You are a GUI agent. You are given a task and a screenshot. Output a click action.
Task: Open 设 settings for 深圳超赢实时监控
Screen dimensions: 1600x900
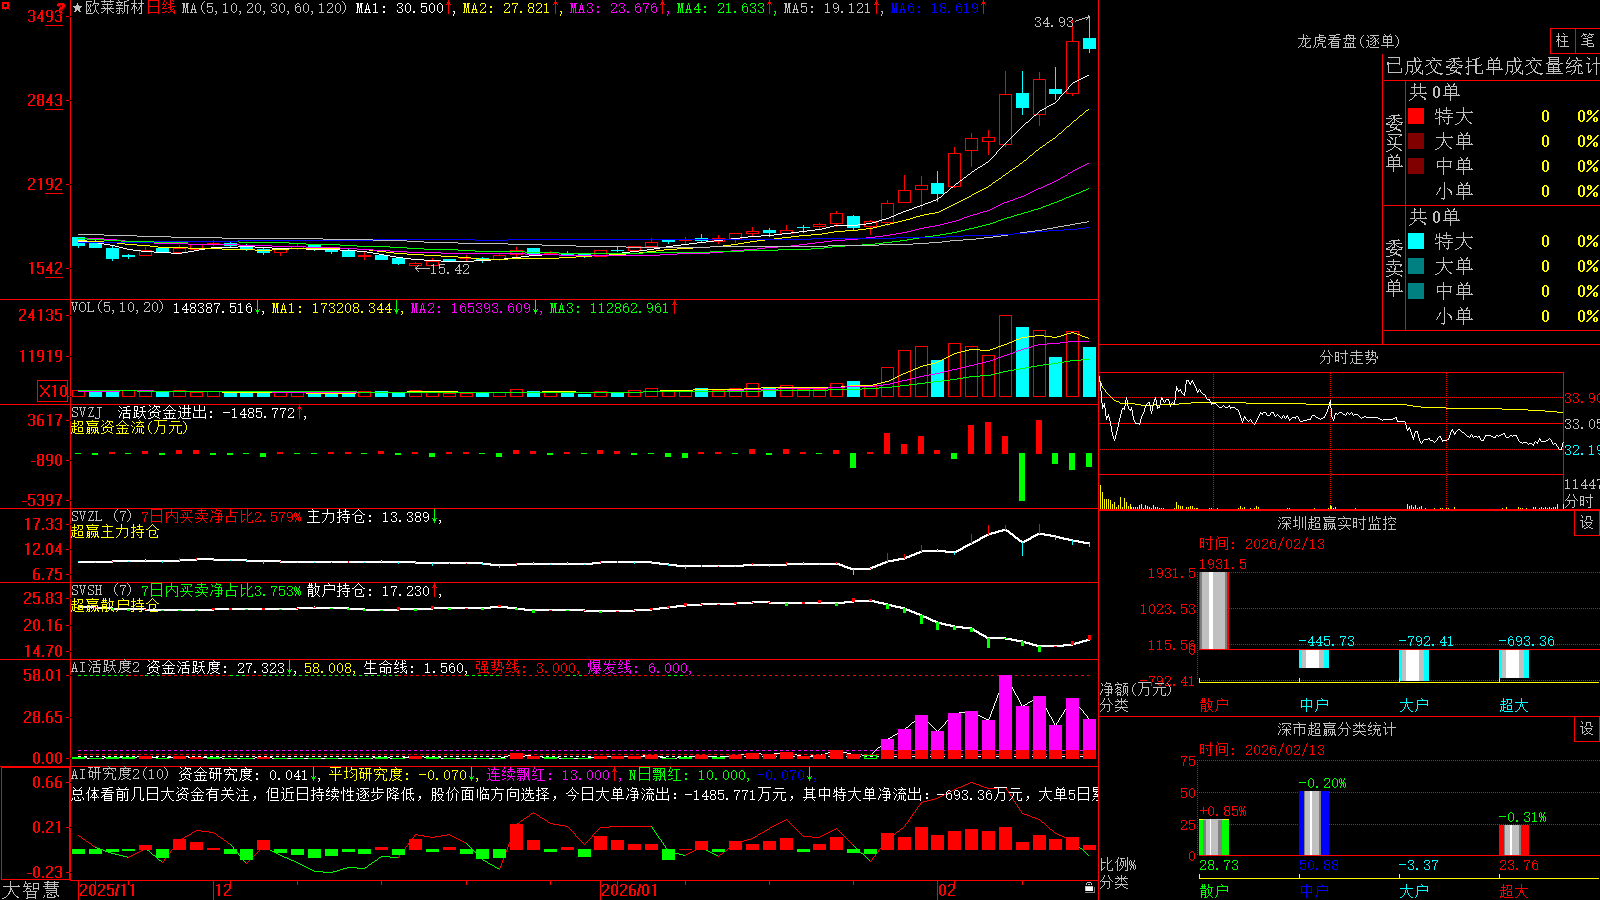point(1587,523)
